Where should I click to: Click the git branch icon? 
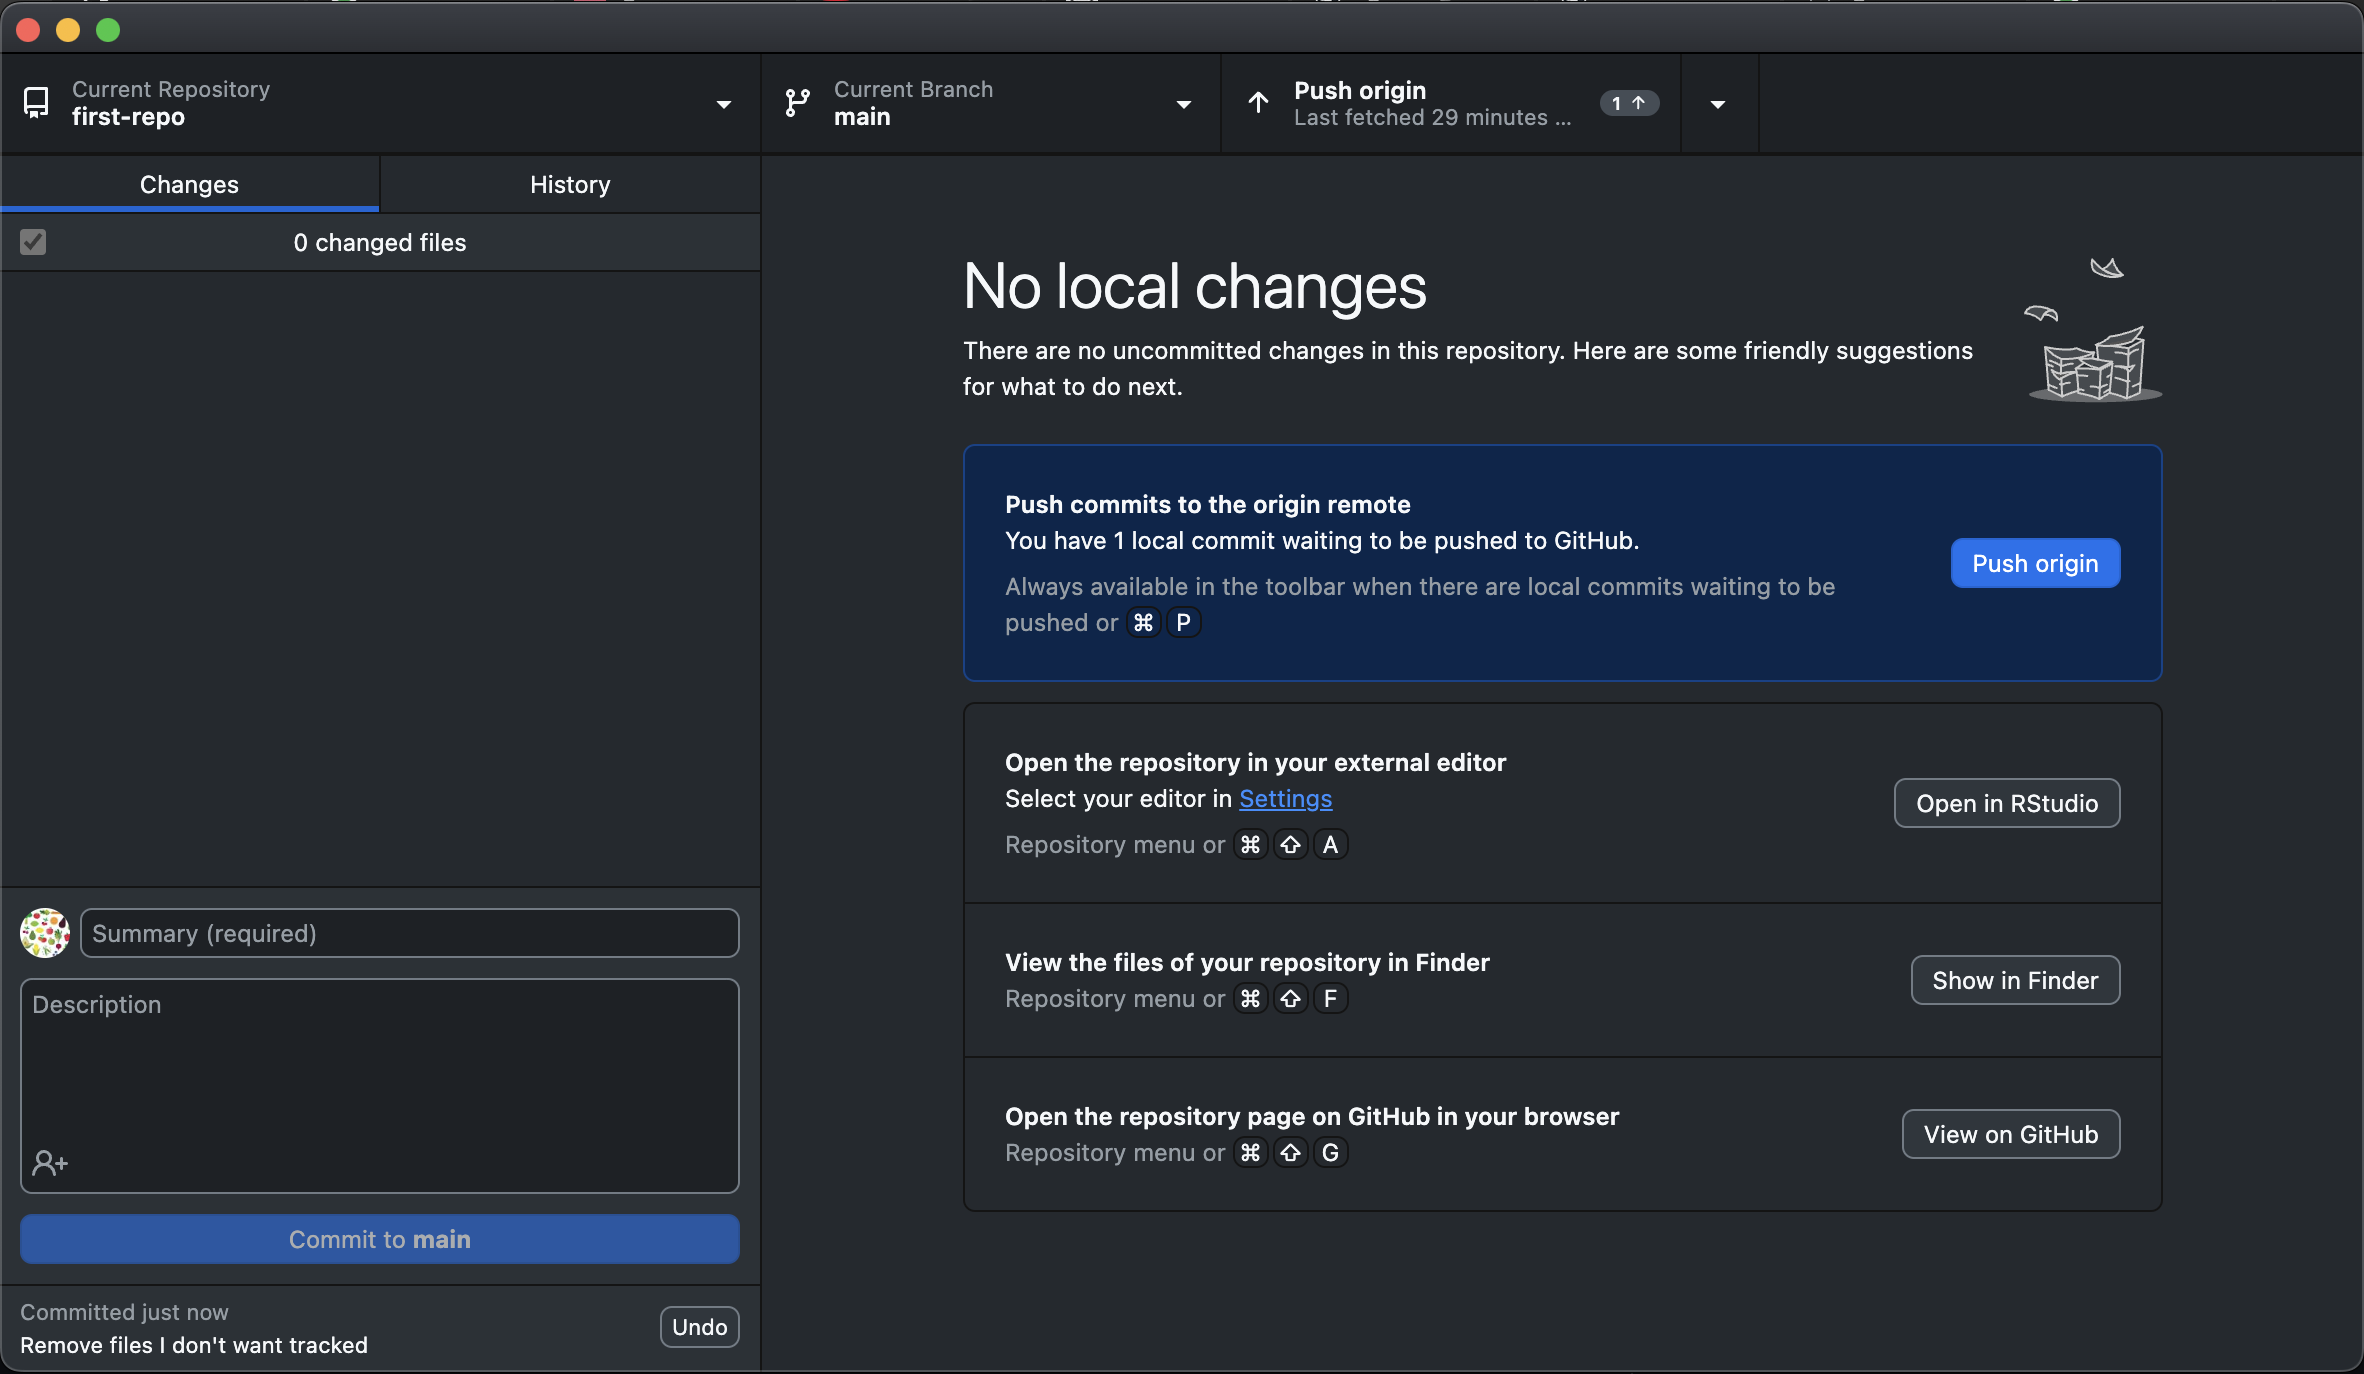[x=797, y=103]
